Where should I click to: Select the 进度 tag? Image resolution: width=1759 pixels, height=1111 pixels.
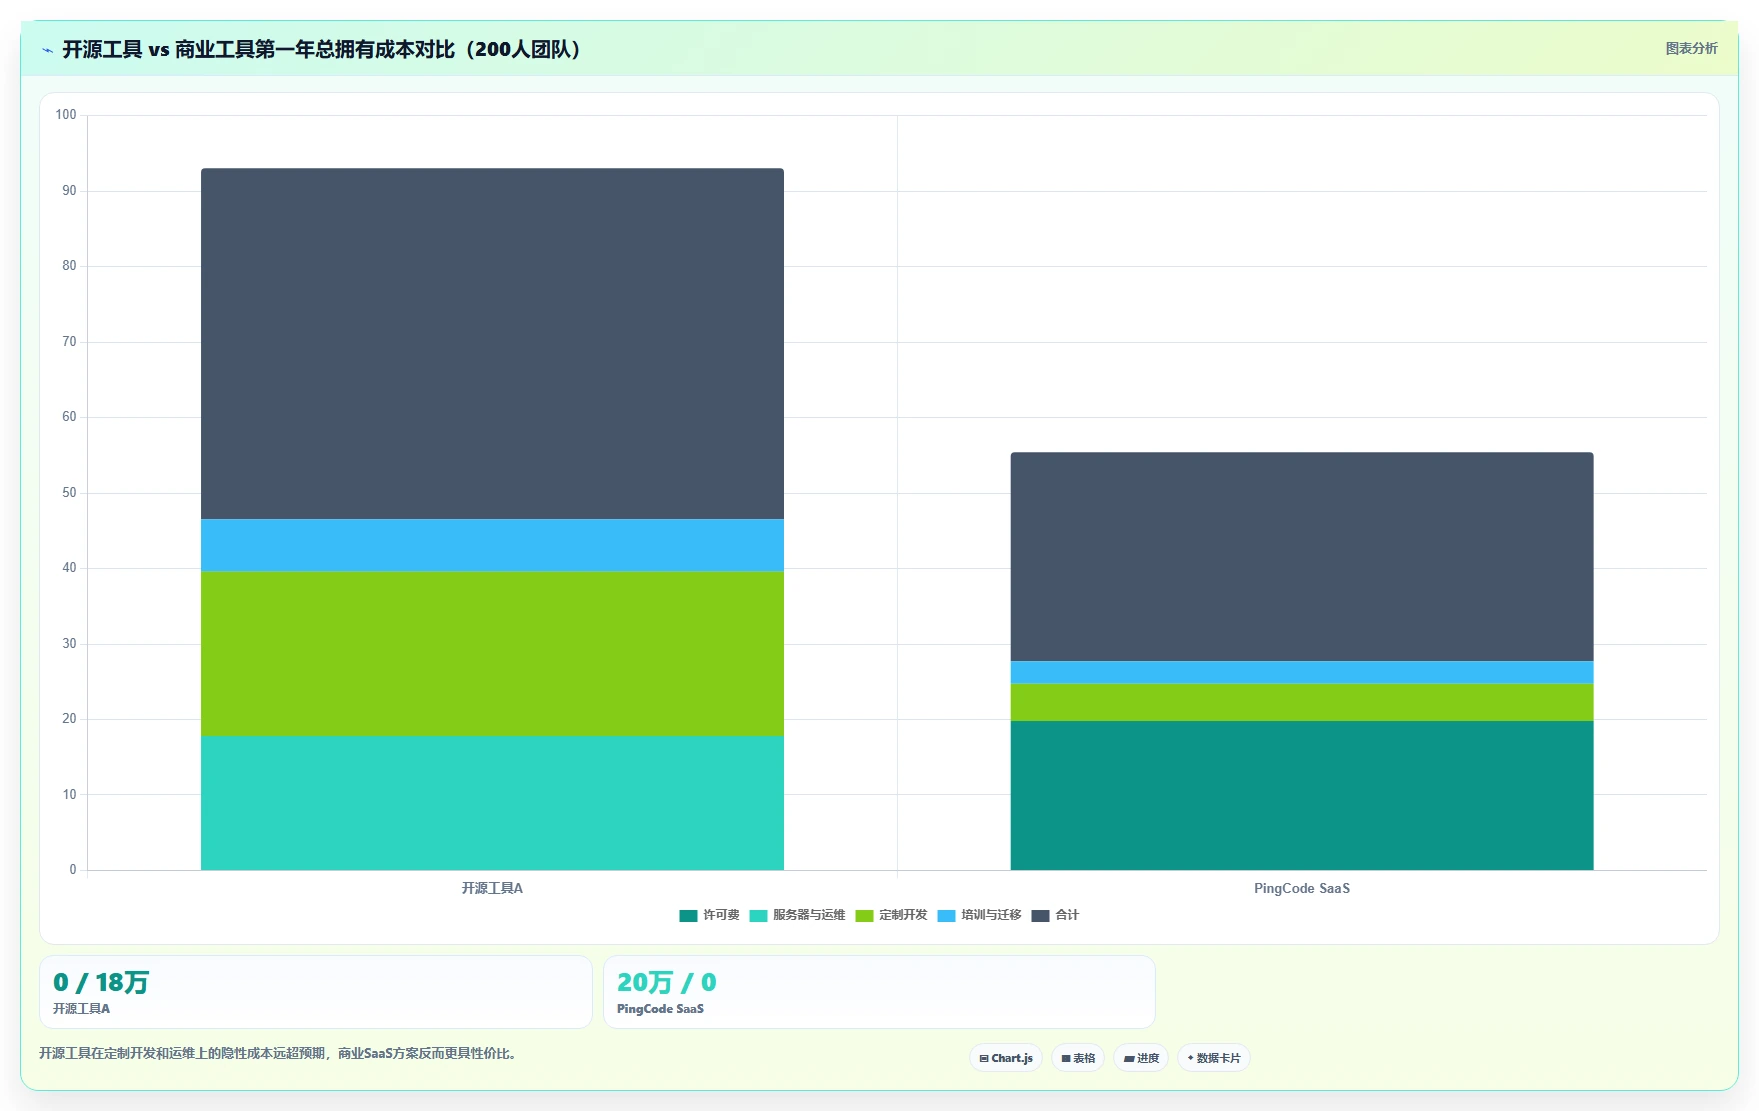pyautogui.click(x=1141, y=1058)
